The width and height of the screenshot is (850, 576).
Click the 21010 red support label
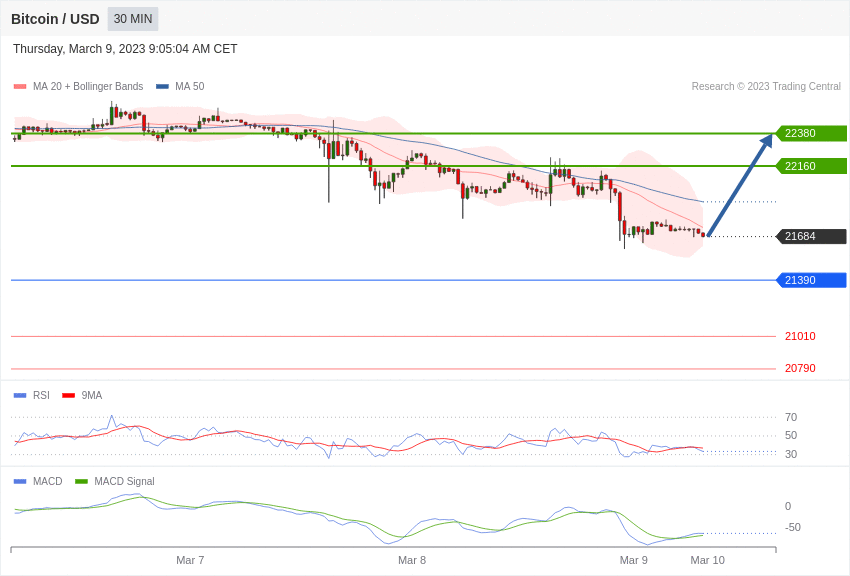tap(800, 336)
